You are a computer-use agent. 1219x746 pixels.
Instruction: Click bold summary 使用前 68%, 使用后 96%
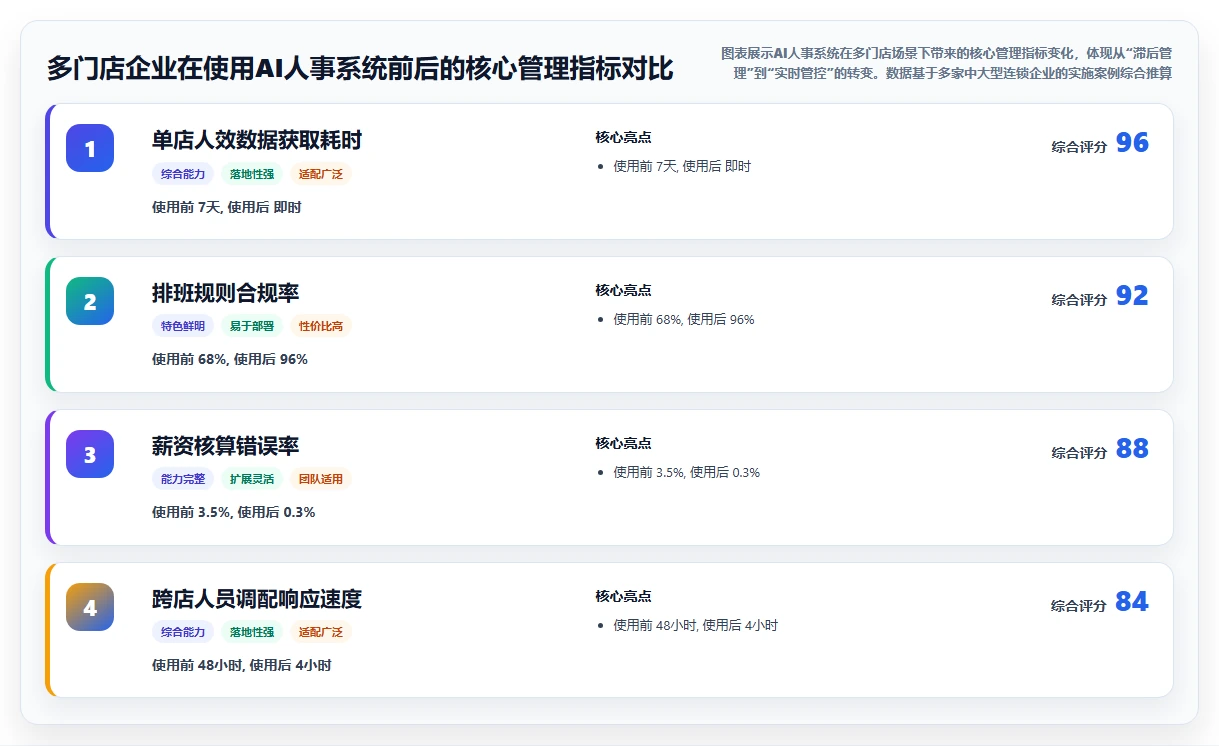230,359
